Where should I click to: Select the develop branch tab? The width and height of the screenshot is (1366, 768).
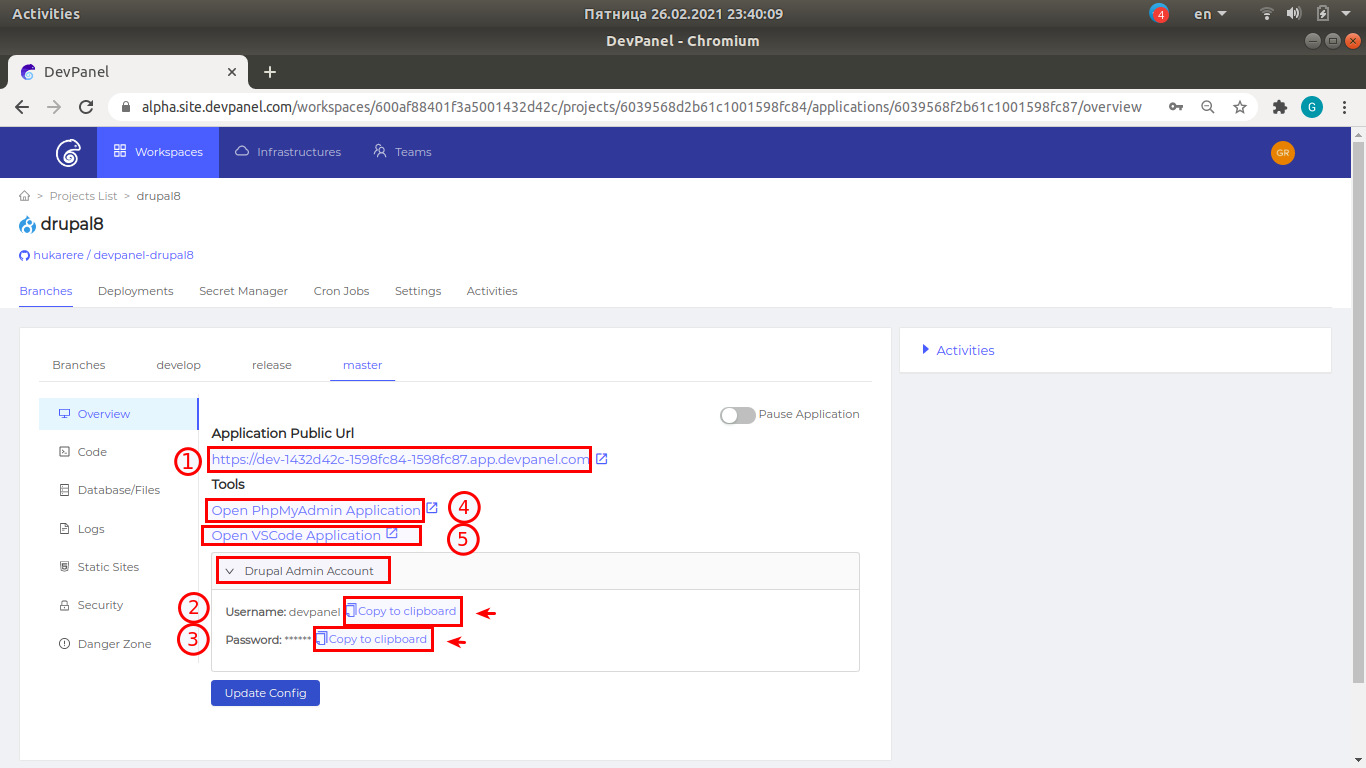(x=178, y=365)
